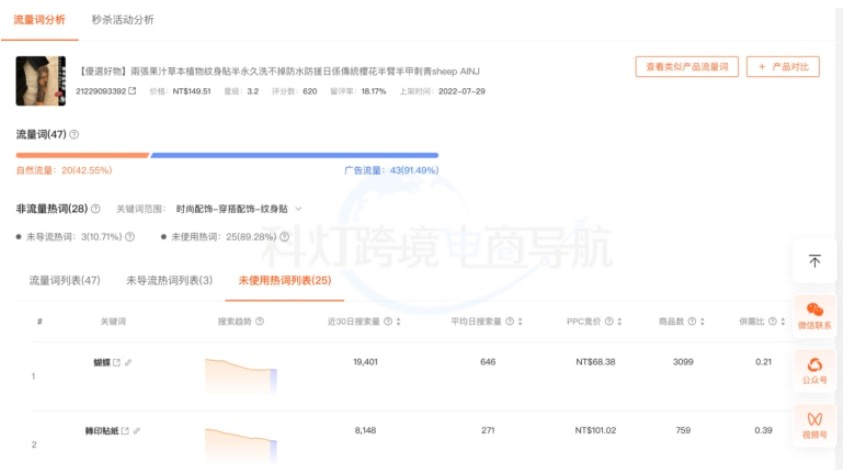The image size is (848, 470).
Task: Open external link for keyword 轉印貼紙
Action: click(x=125, y=431)
